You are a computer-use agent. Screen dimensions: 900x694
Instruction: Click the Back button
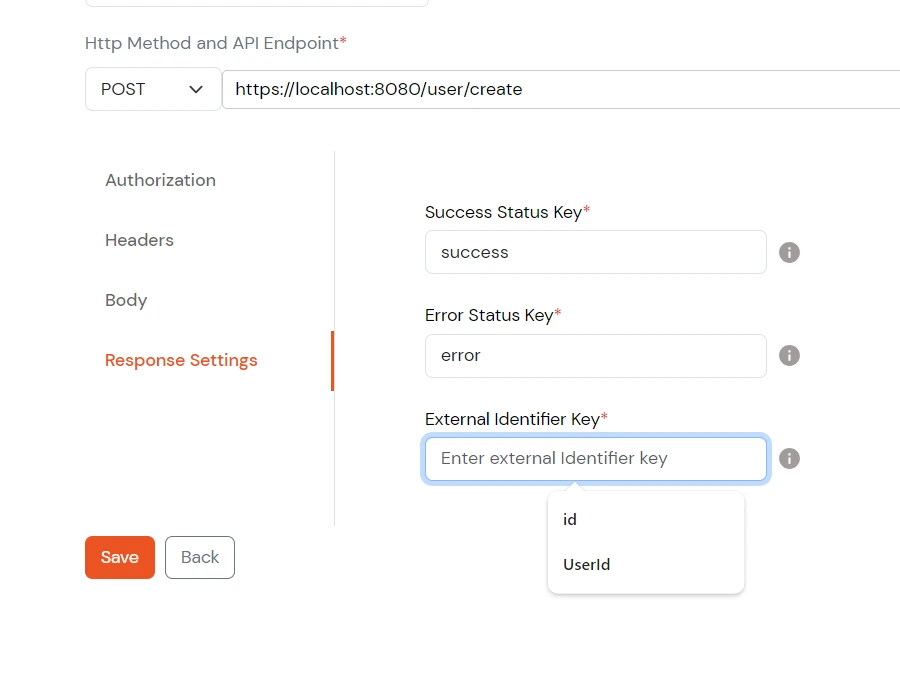click(199, 557)
